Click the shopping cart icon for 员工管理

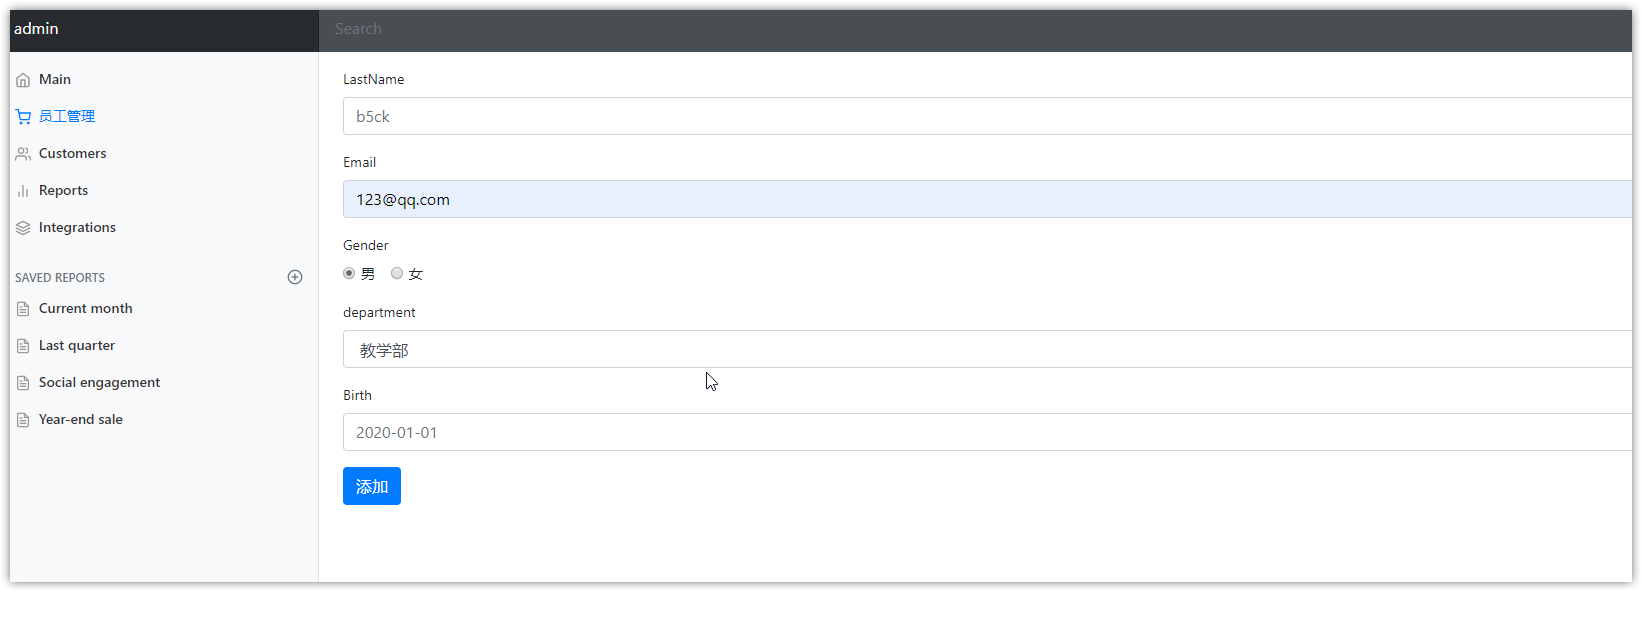[x=23, y=117]
